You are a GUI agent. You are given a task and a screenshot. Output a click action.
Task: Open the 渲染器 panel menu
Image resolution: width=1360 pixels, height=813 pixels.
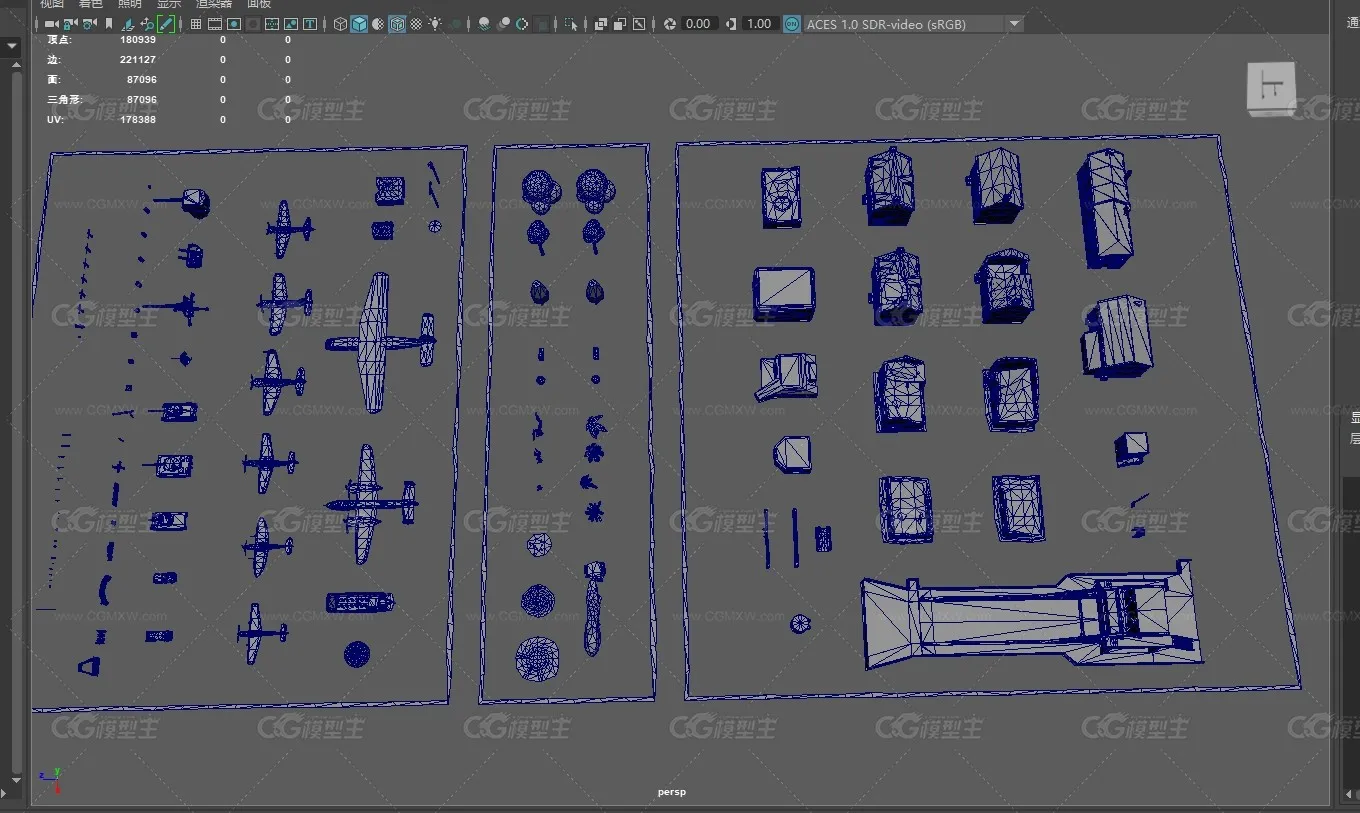point(213,4)
